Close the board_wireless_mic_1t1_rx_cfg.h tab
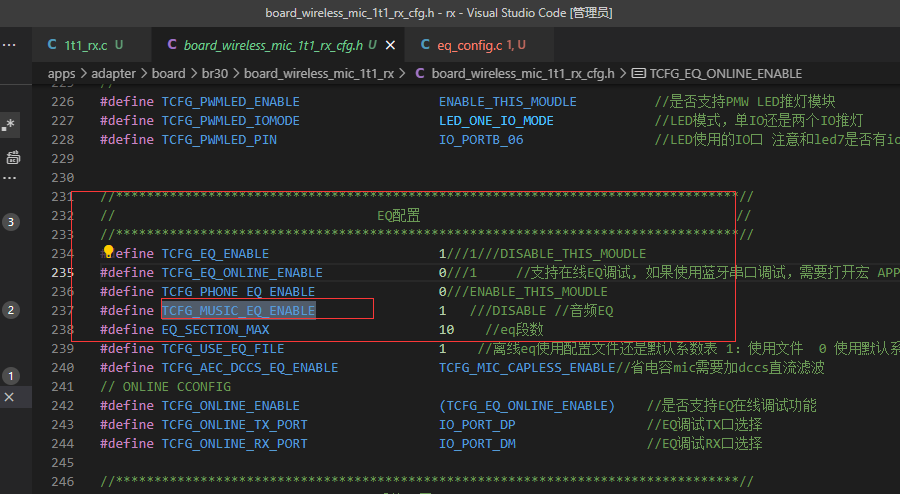 point(390,45)
